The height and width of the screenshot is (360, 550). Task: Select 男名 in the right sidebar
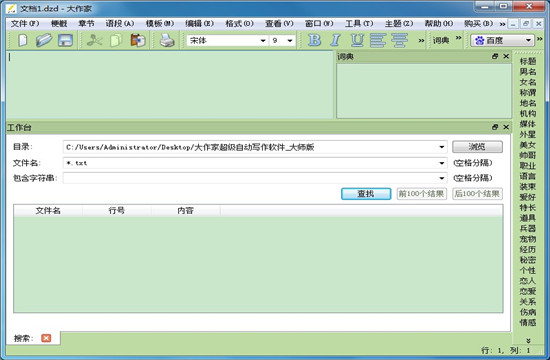pyautogui.click(x=528, y=72)
